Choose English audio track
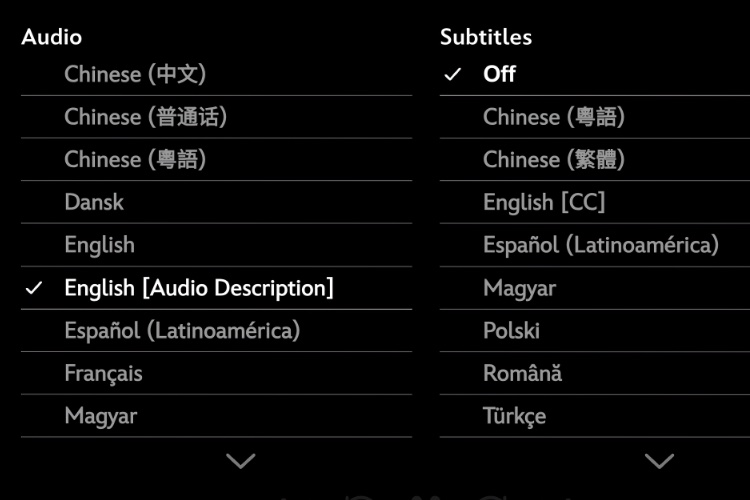Image resolution: width=750 pixels, height=500 pixels. coord(99,245)
